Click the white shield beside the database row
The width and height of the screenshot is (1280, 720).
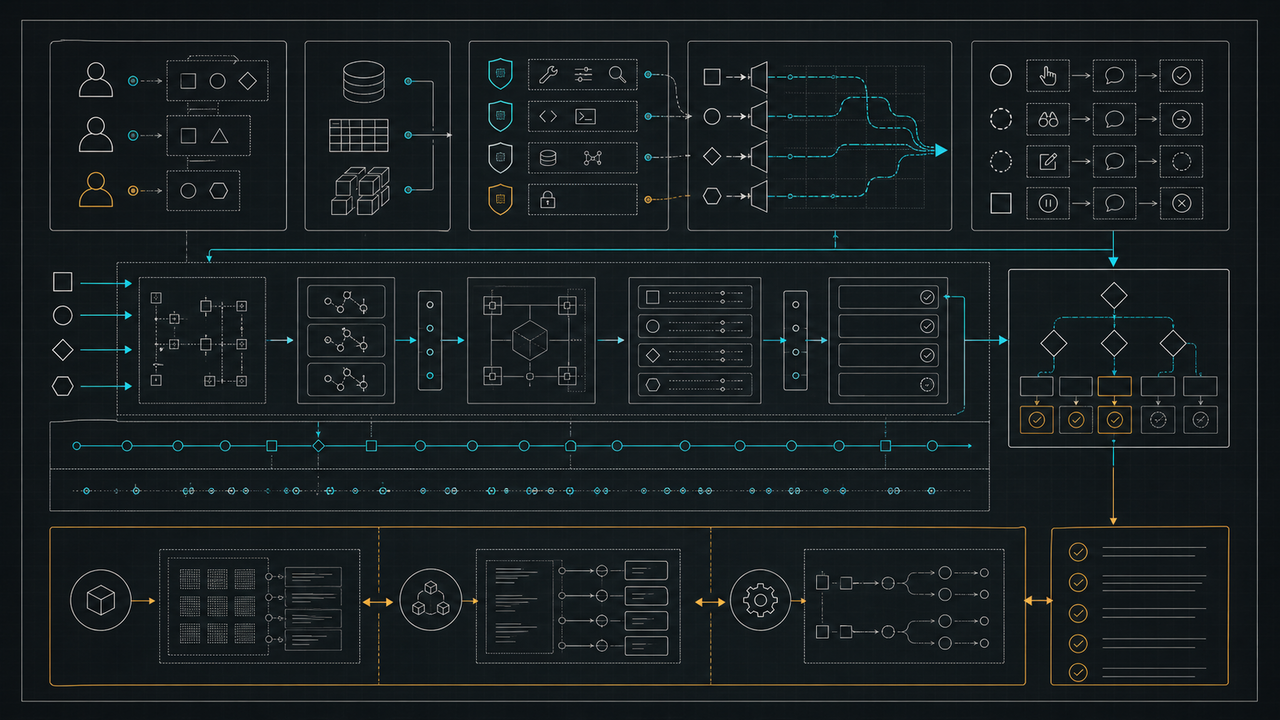pyautogui.click(x=500, y=158)
